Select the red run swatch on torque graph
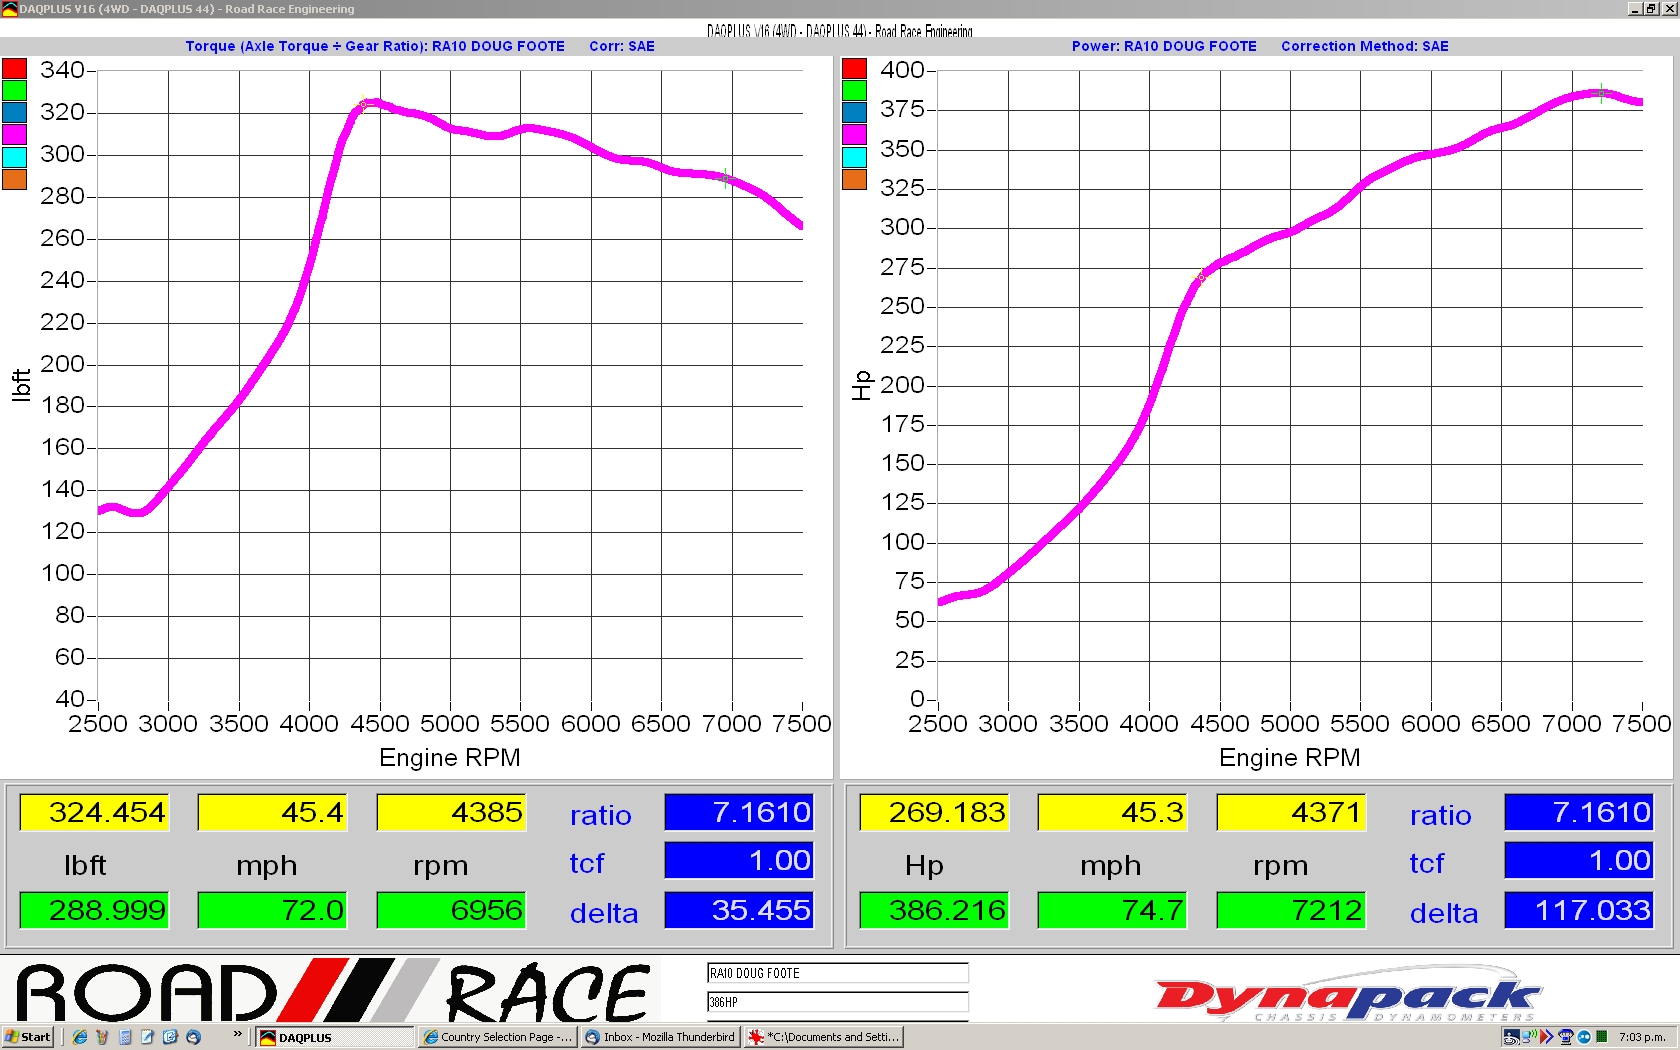Viewport: 1680px width, 1050px height. point(14,69)
